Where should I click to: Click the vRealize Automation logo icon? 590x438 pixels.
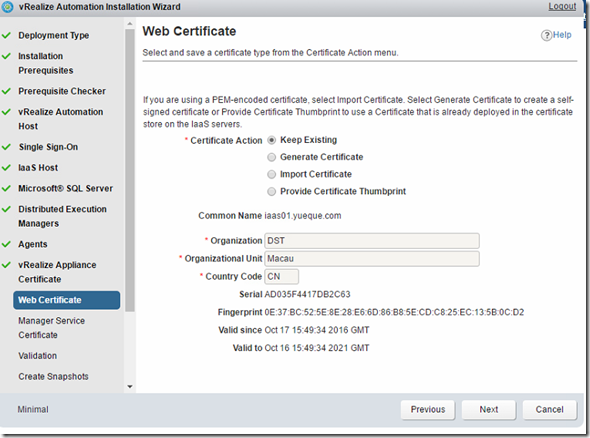[7, 6]
